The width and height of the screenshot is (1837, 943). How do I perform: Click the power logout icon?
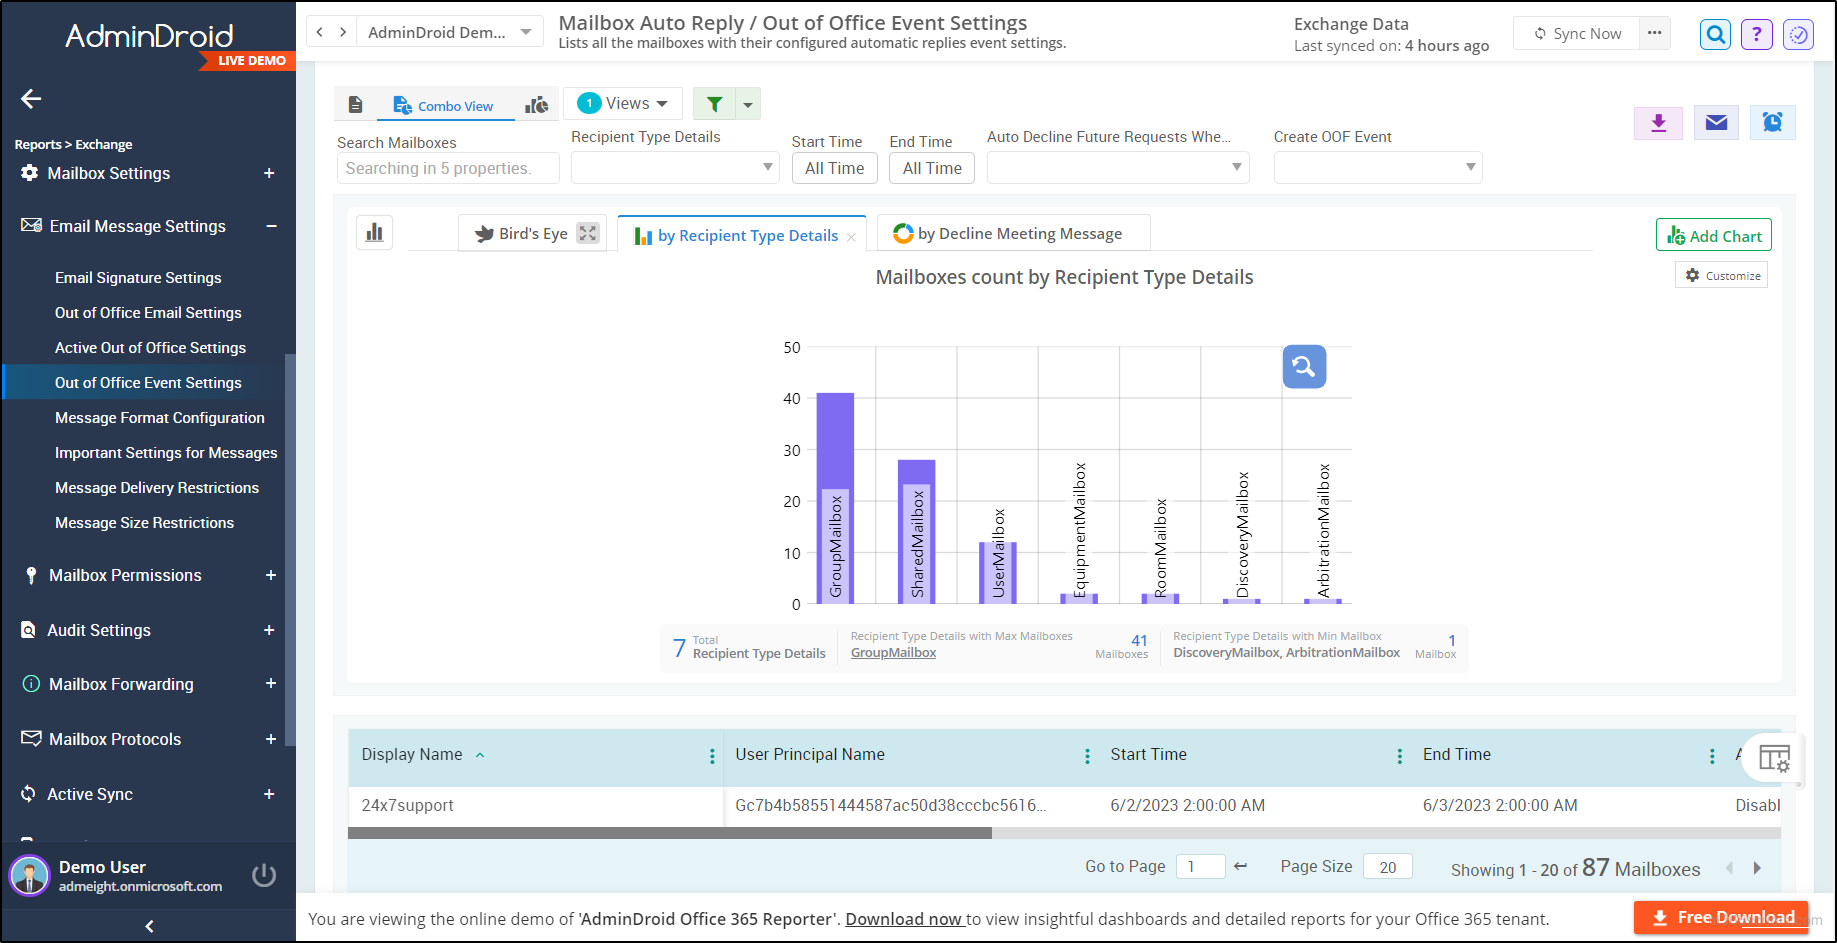pyautogui.click(x=264, y=876)
